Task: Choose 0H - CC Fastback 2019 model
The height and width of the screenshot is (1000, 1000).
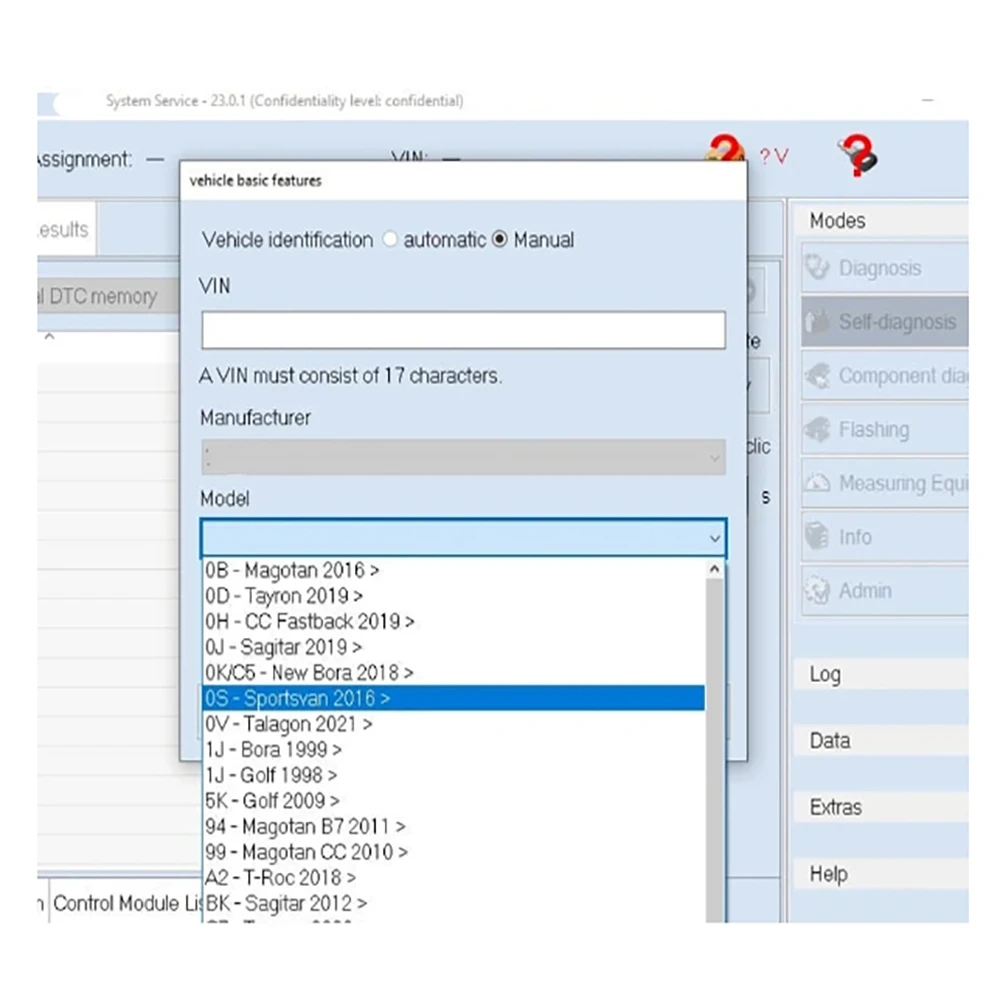Action: click(x=453, y=621)
